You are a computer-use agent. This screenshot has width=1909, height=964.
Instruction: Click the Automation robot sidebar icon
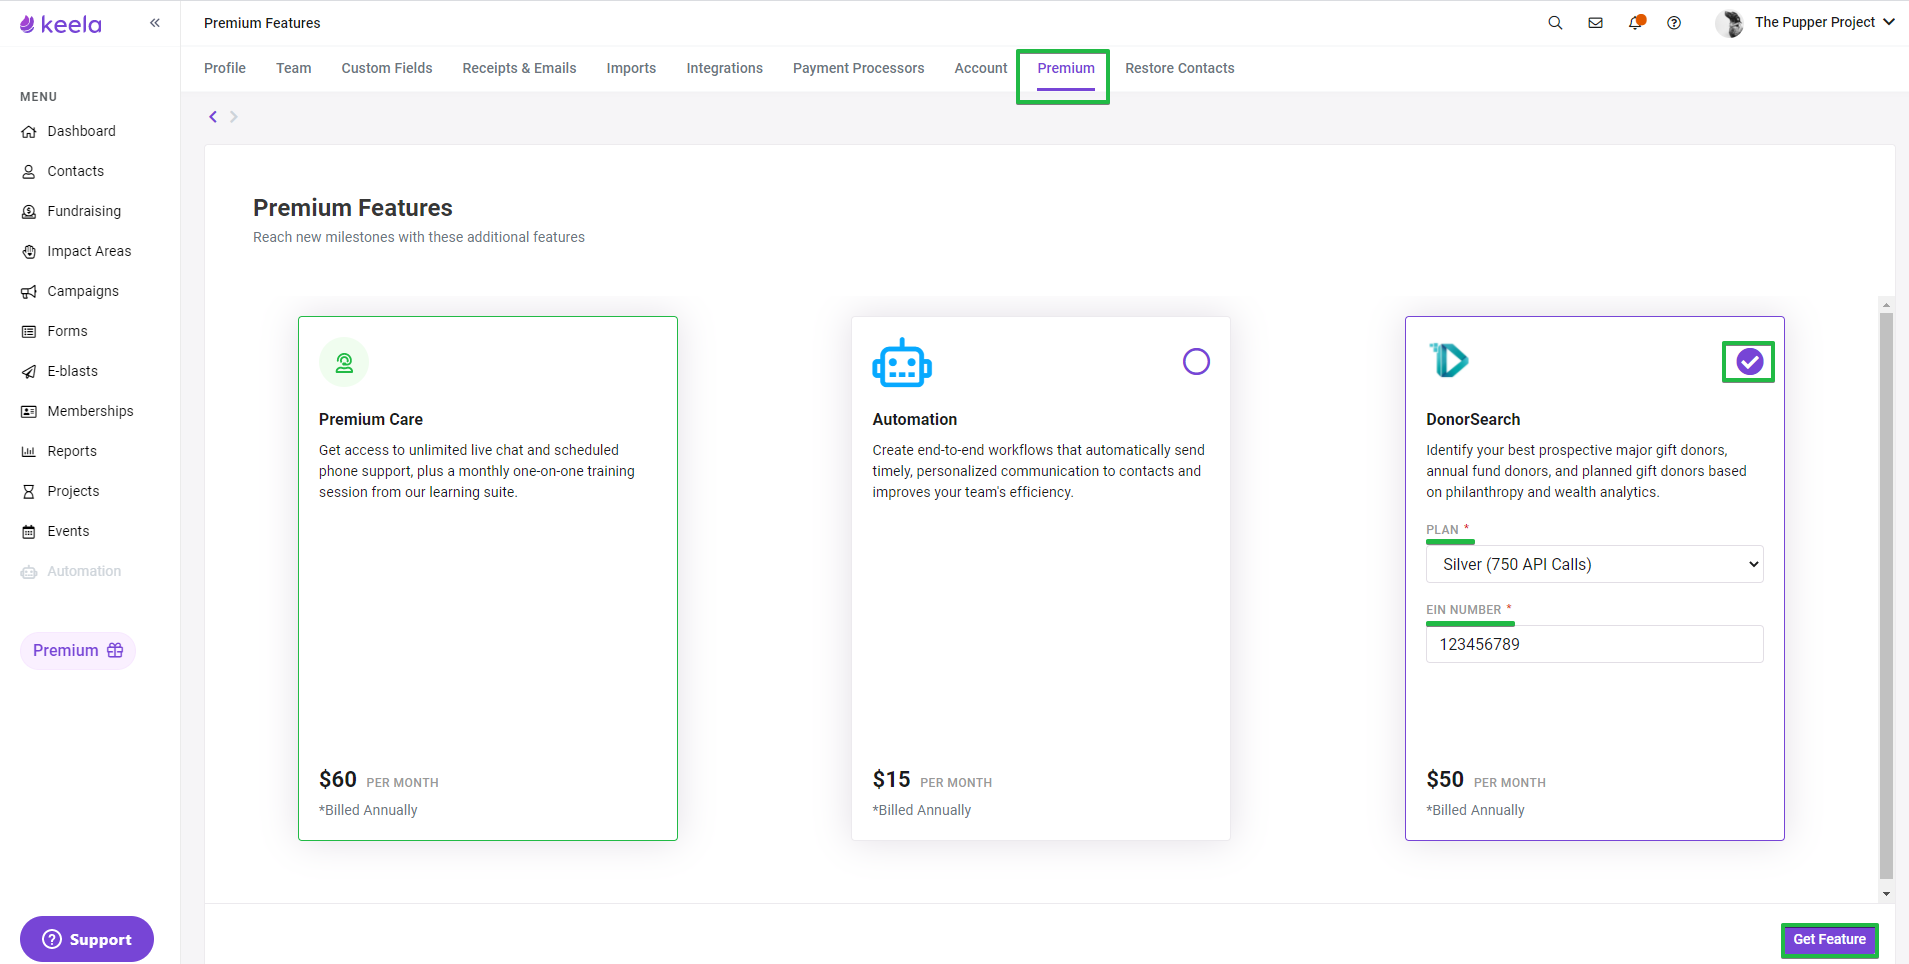coord(29,571)
